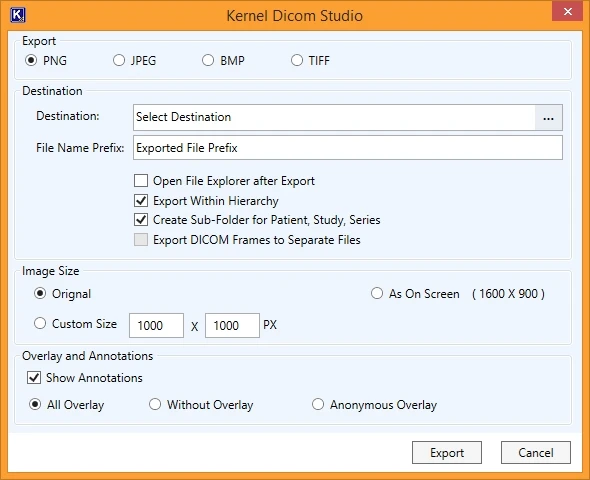Close the Kernel Dicom Studio dialog
This screenshot has width=590, height=480.
pos(568,11)
